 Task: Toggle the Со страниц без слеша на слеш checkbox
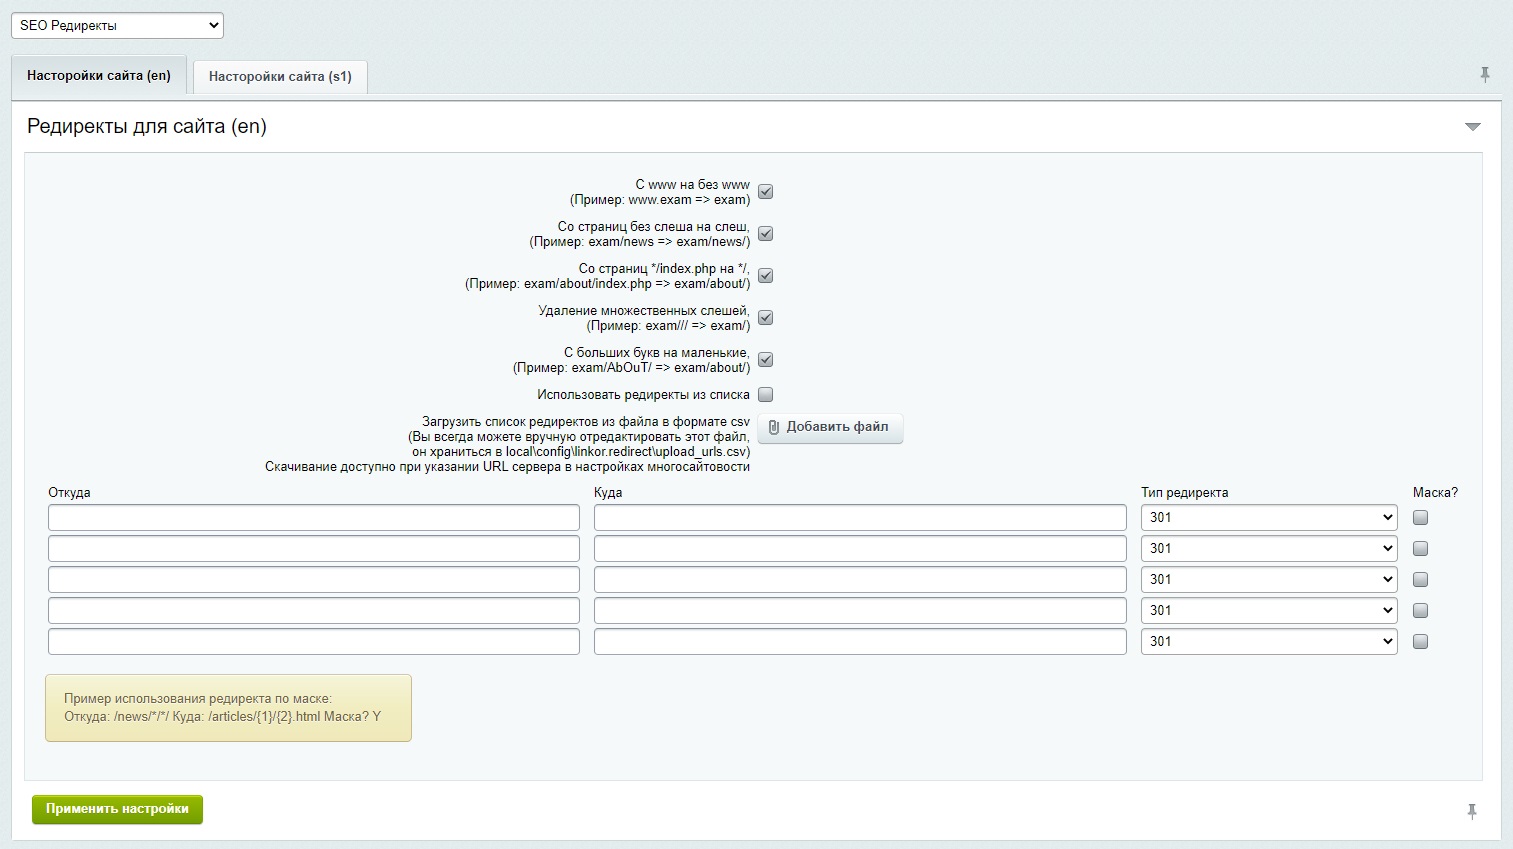click(766, 233)
